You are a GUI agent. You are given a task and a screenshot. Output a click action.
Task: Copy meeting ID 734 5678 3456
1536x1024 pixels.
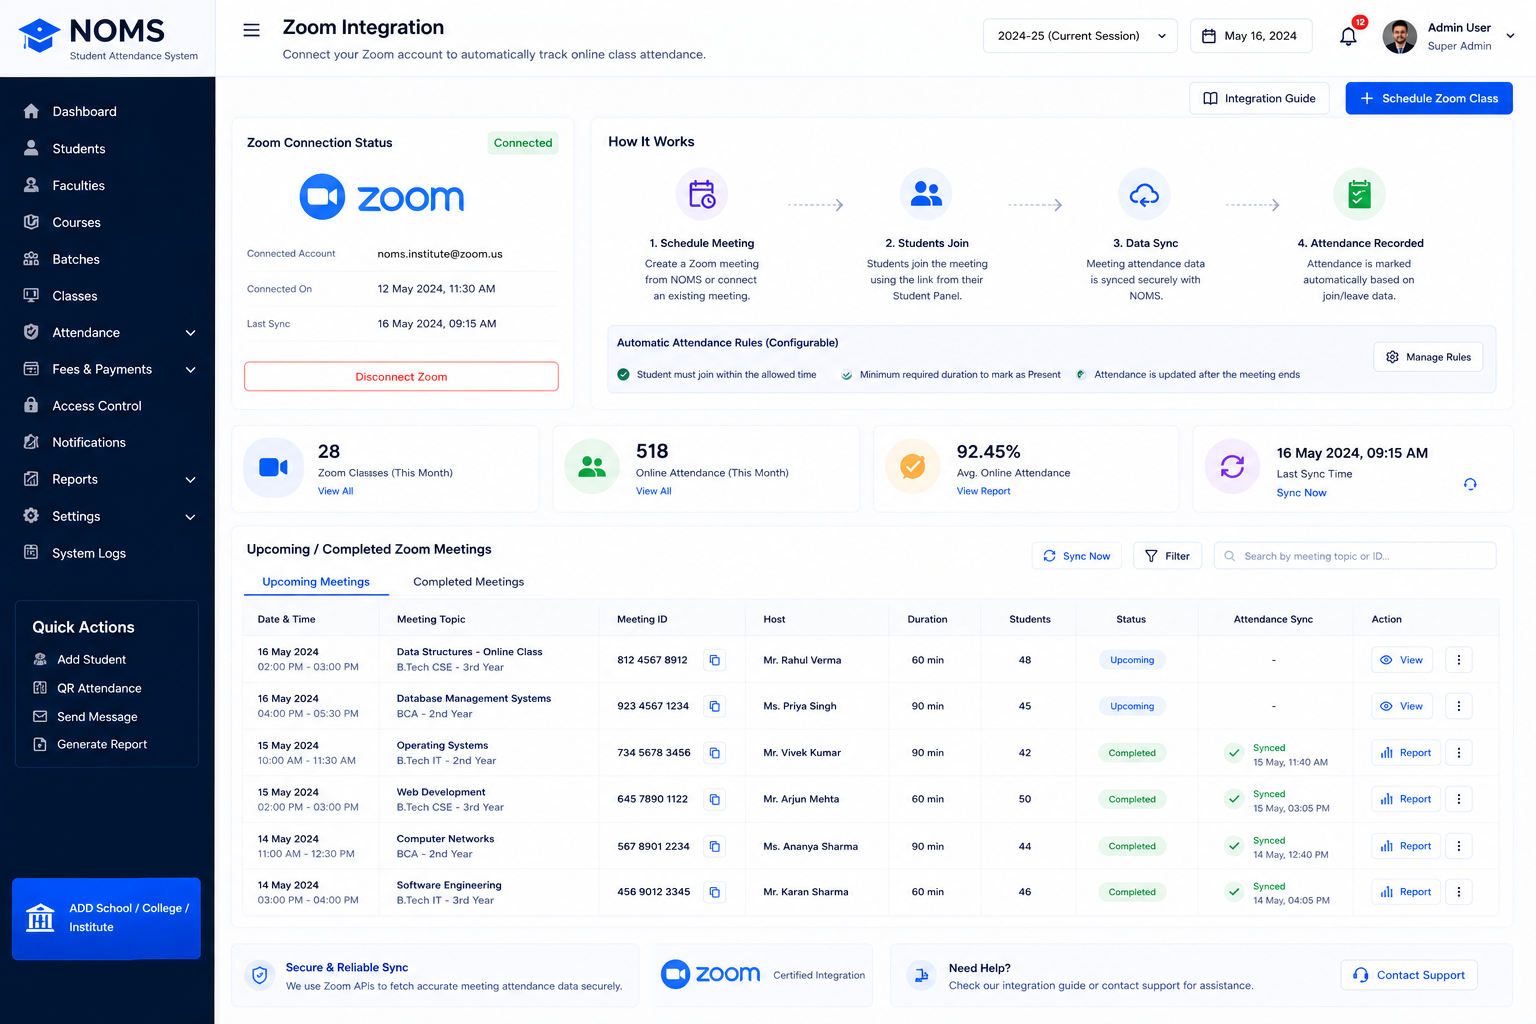pos(715,753)
